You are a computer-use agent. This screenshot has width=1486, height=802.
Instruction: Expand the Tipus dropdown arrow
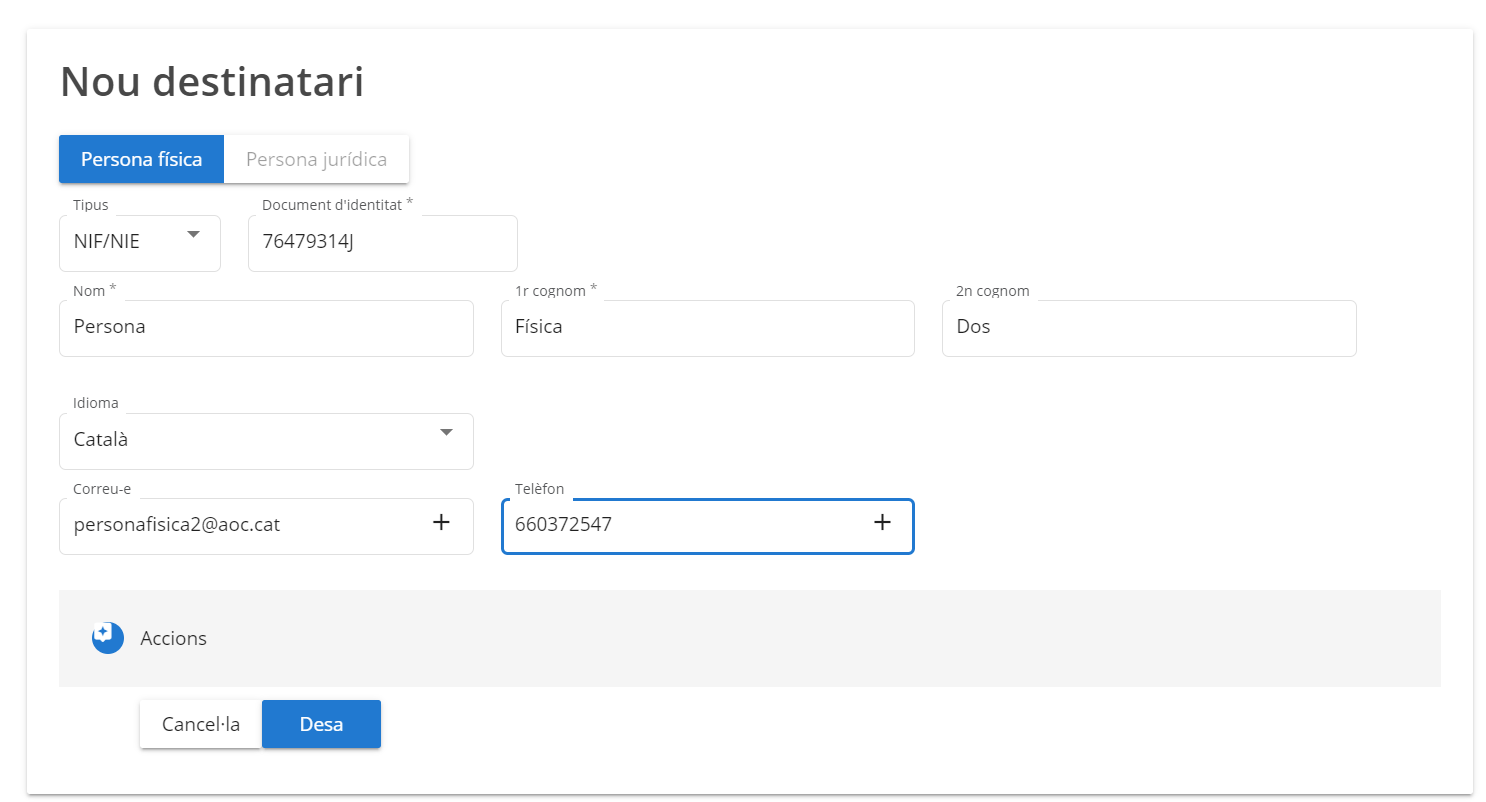pos(193,234)
